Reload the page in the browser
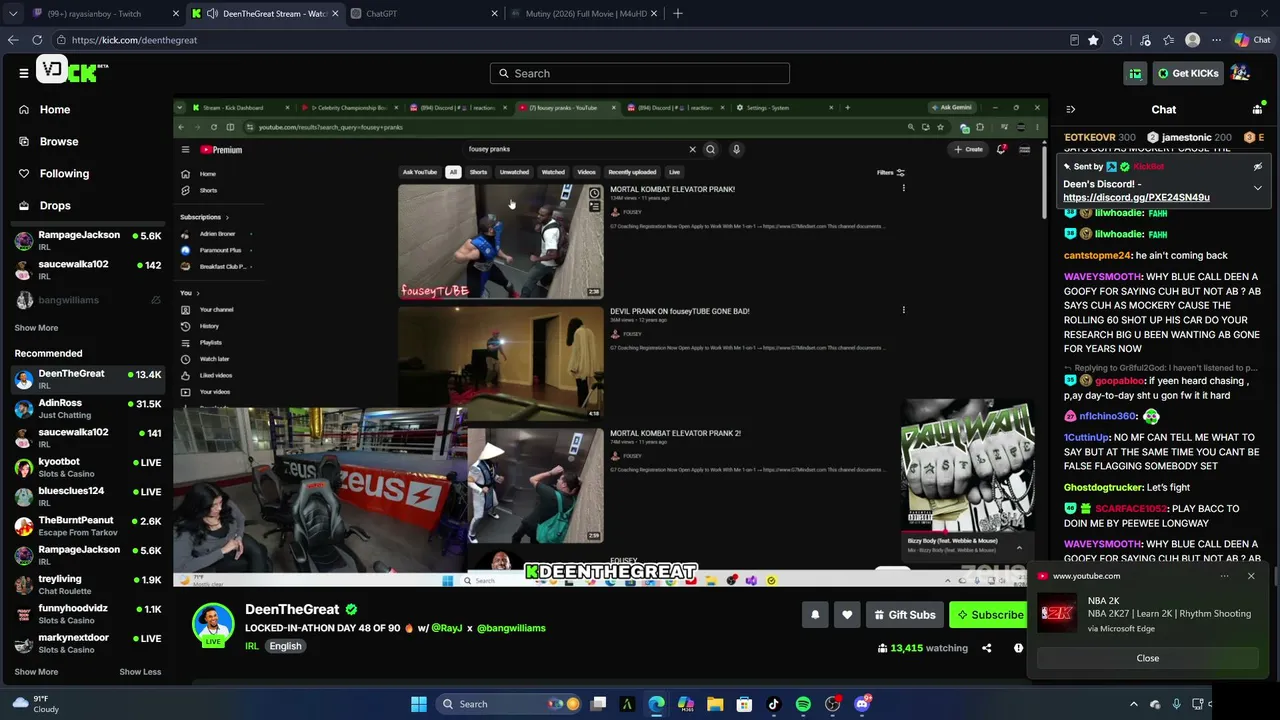The image size is (1280, 720). pyautogui.click(x=37, y=40)
